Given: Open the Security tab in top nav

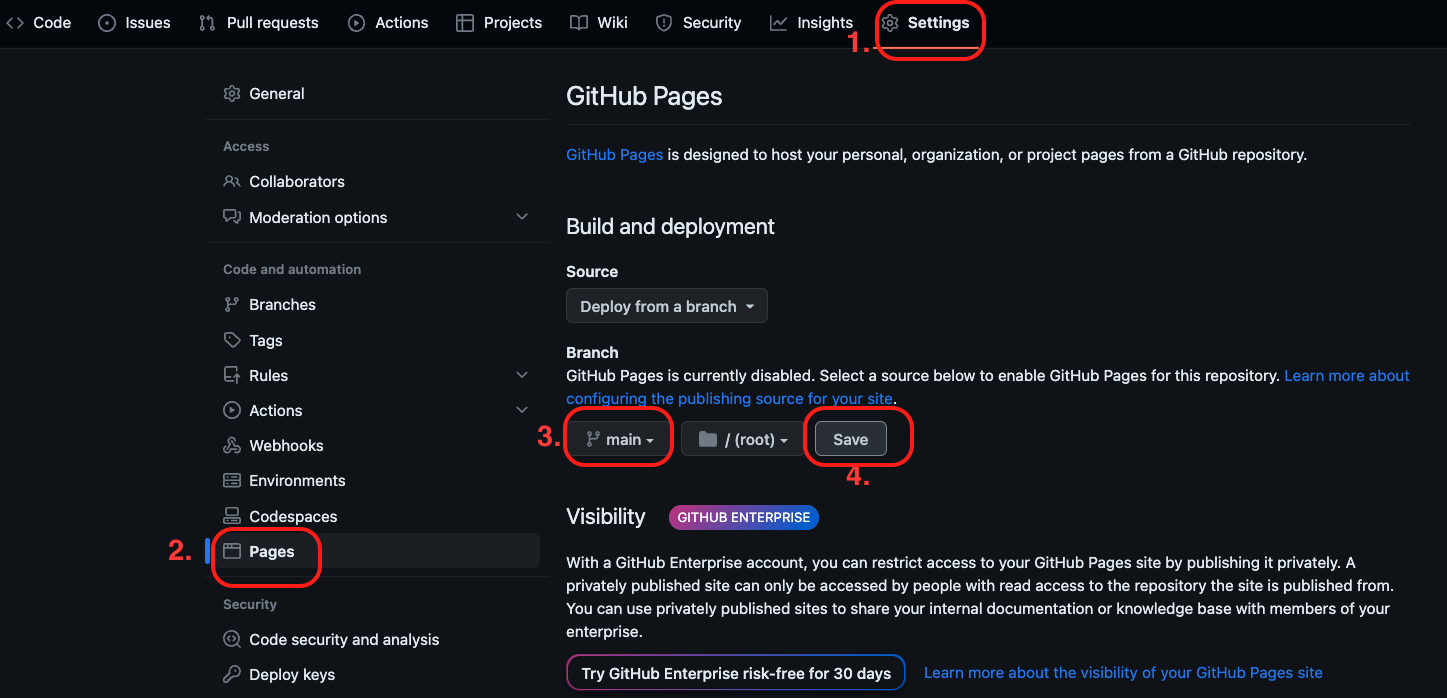Looking at the screenshot, I should pos(698,23).
